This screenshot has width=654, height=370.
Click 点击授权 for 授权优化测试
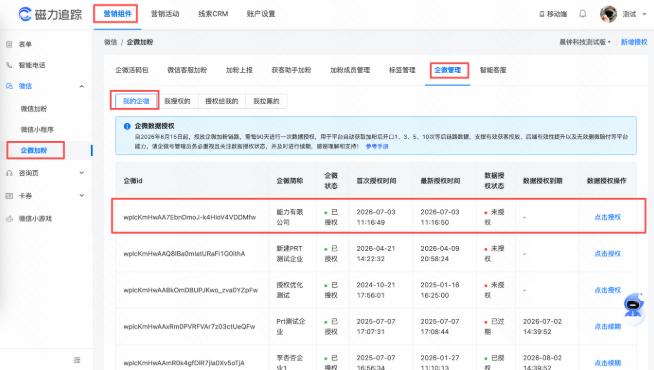(x=607, y=290)
